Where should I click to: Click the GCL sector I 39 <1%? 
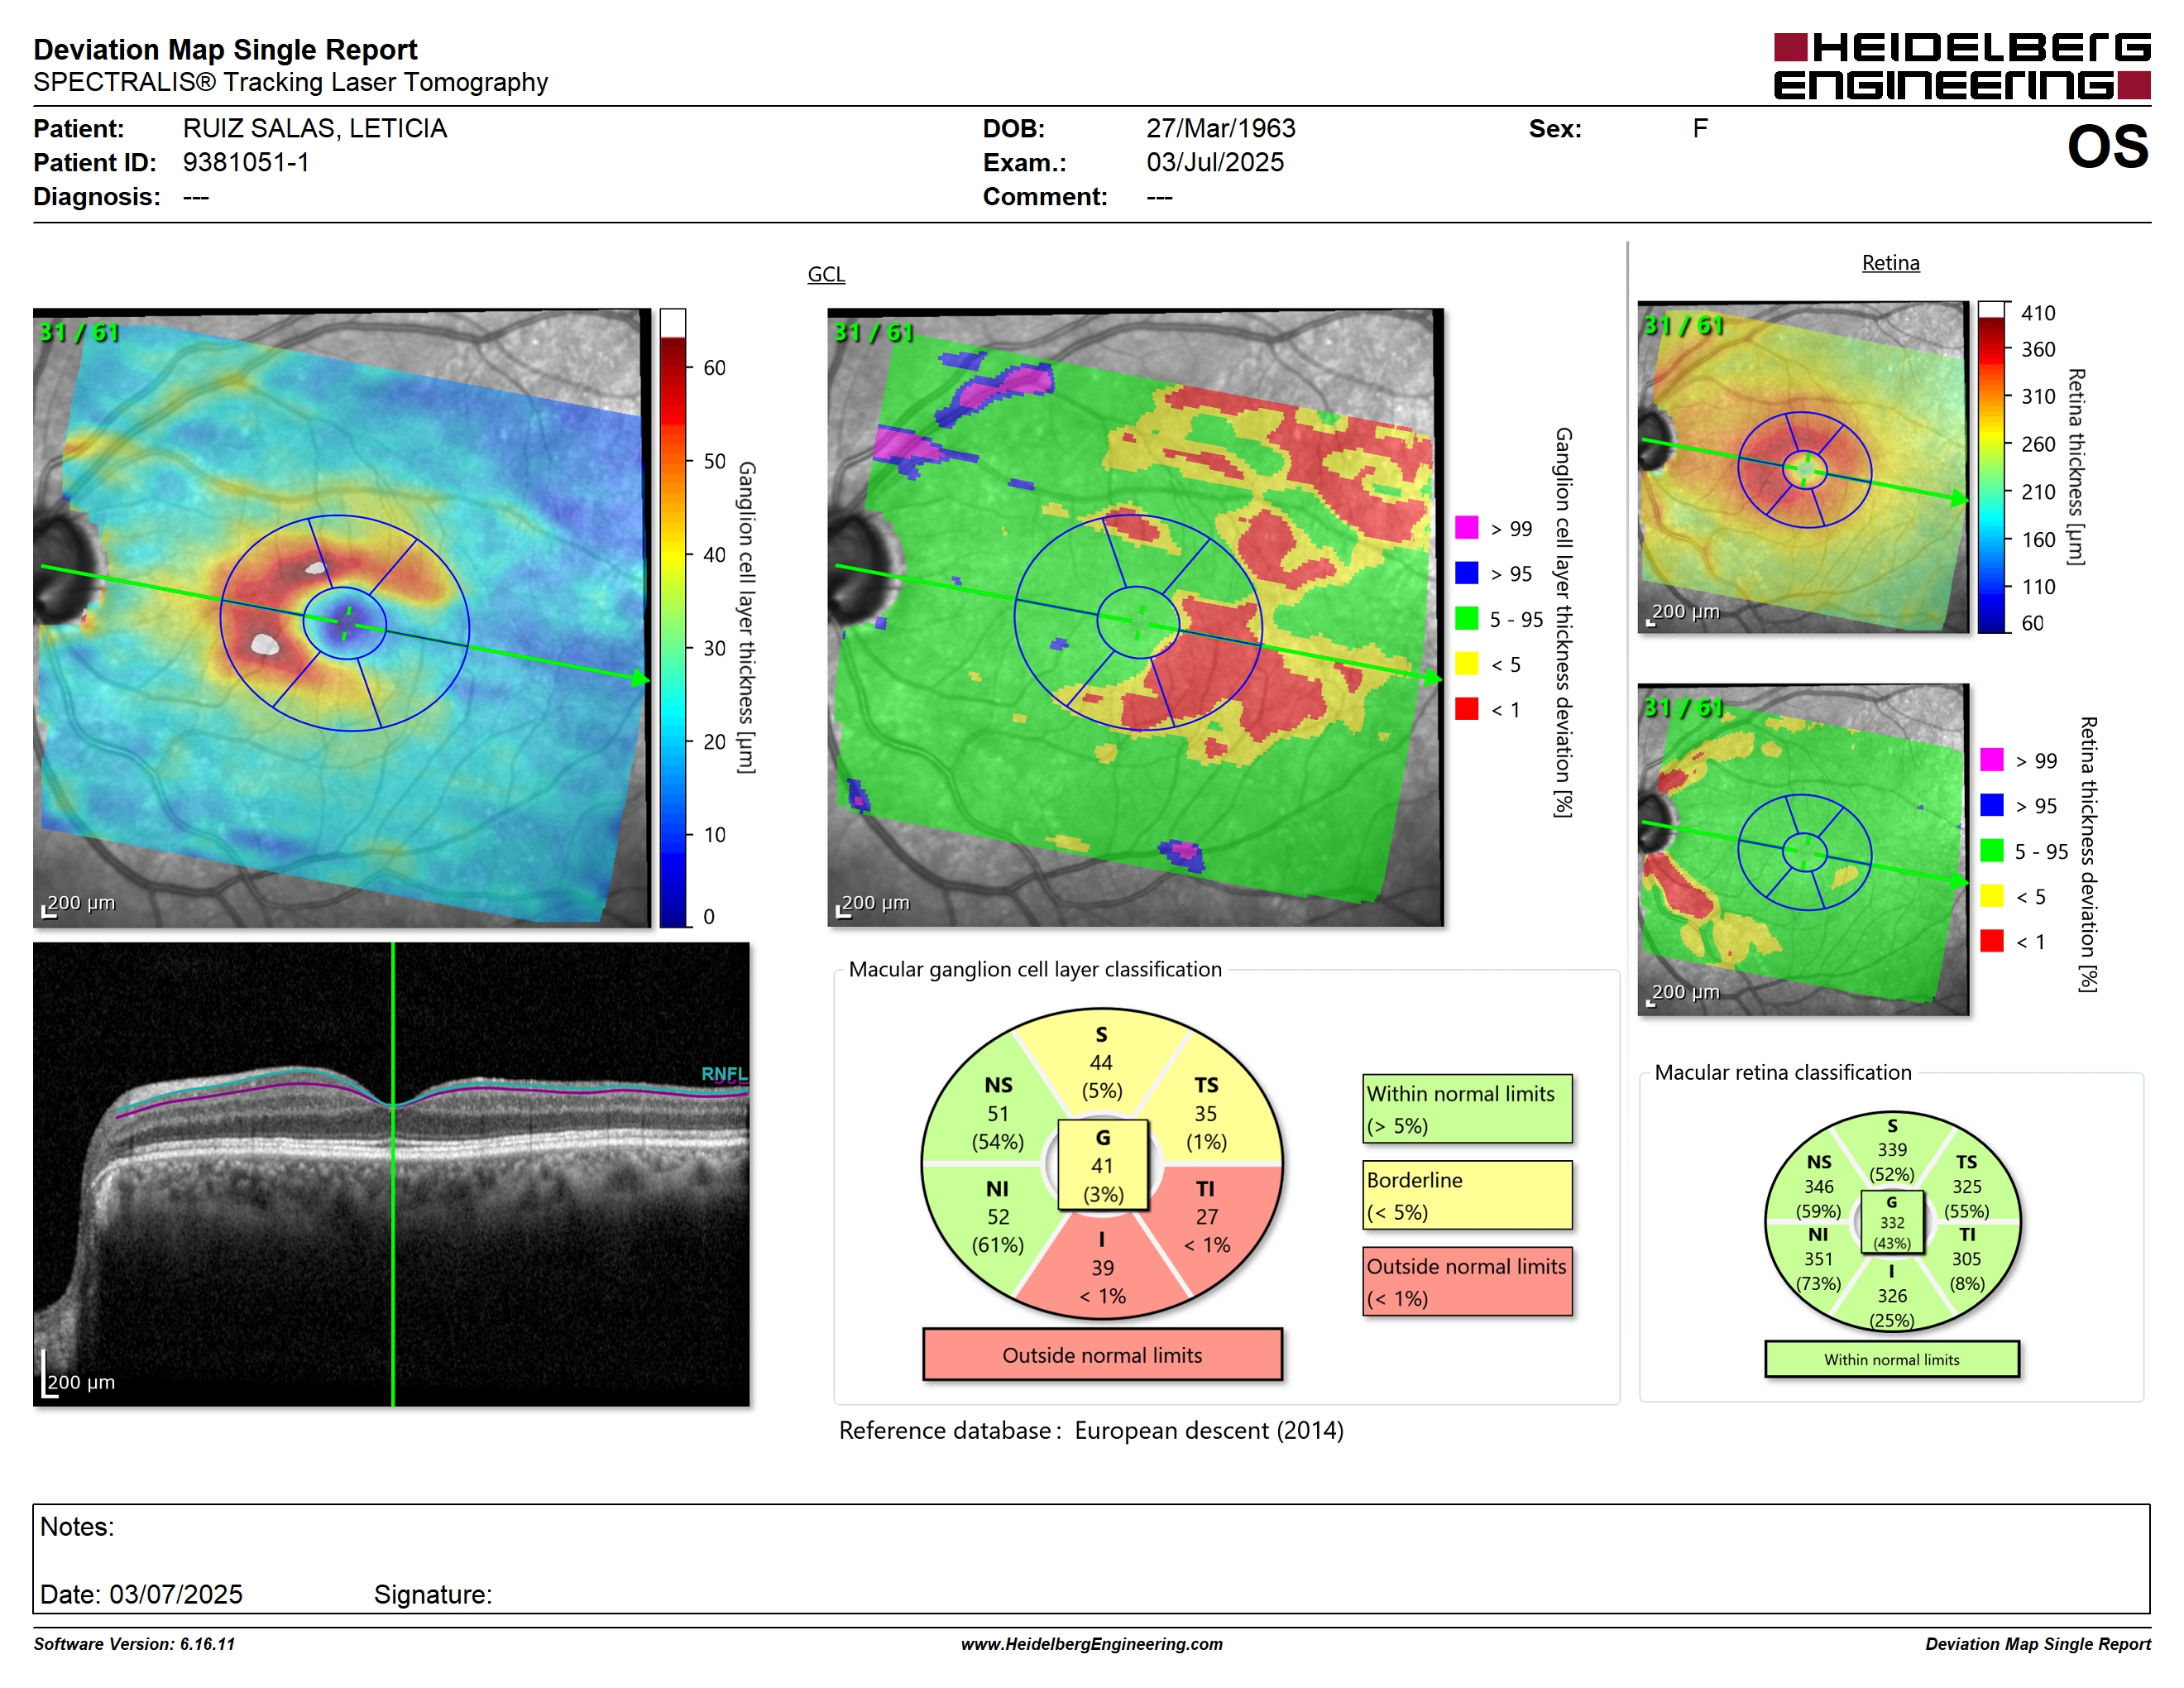point(1101,1267)
